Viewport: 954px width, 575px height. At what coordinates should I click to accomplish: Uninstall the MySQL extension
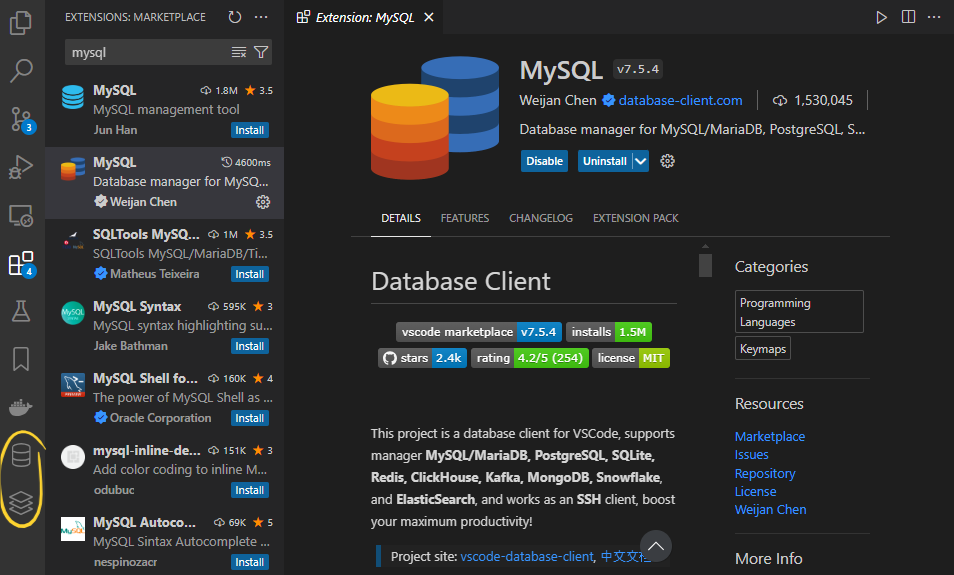(x=605, y=161)
